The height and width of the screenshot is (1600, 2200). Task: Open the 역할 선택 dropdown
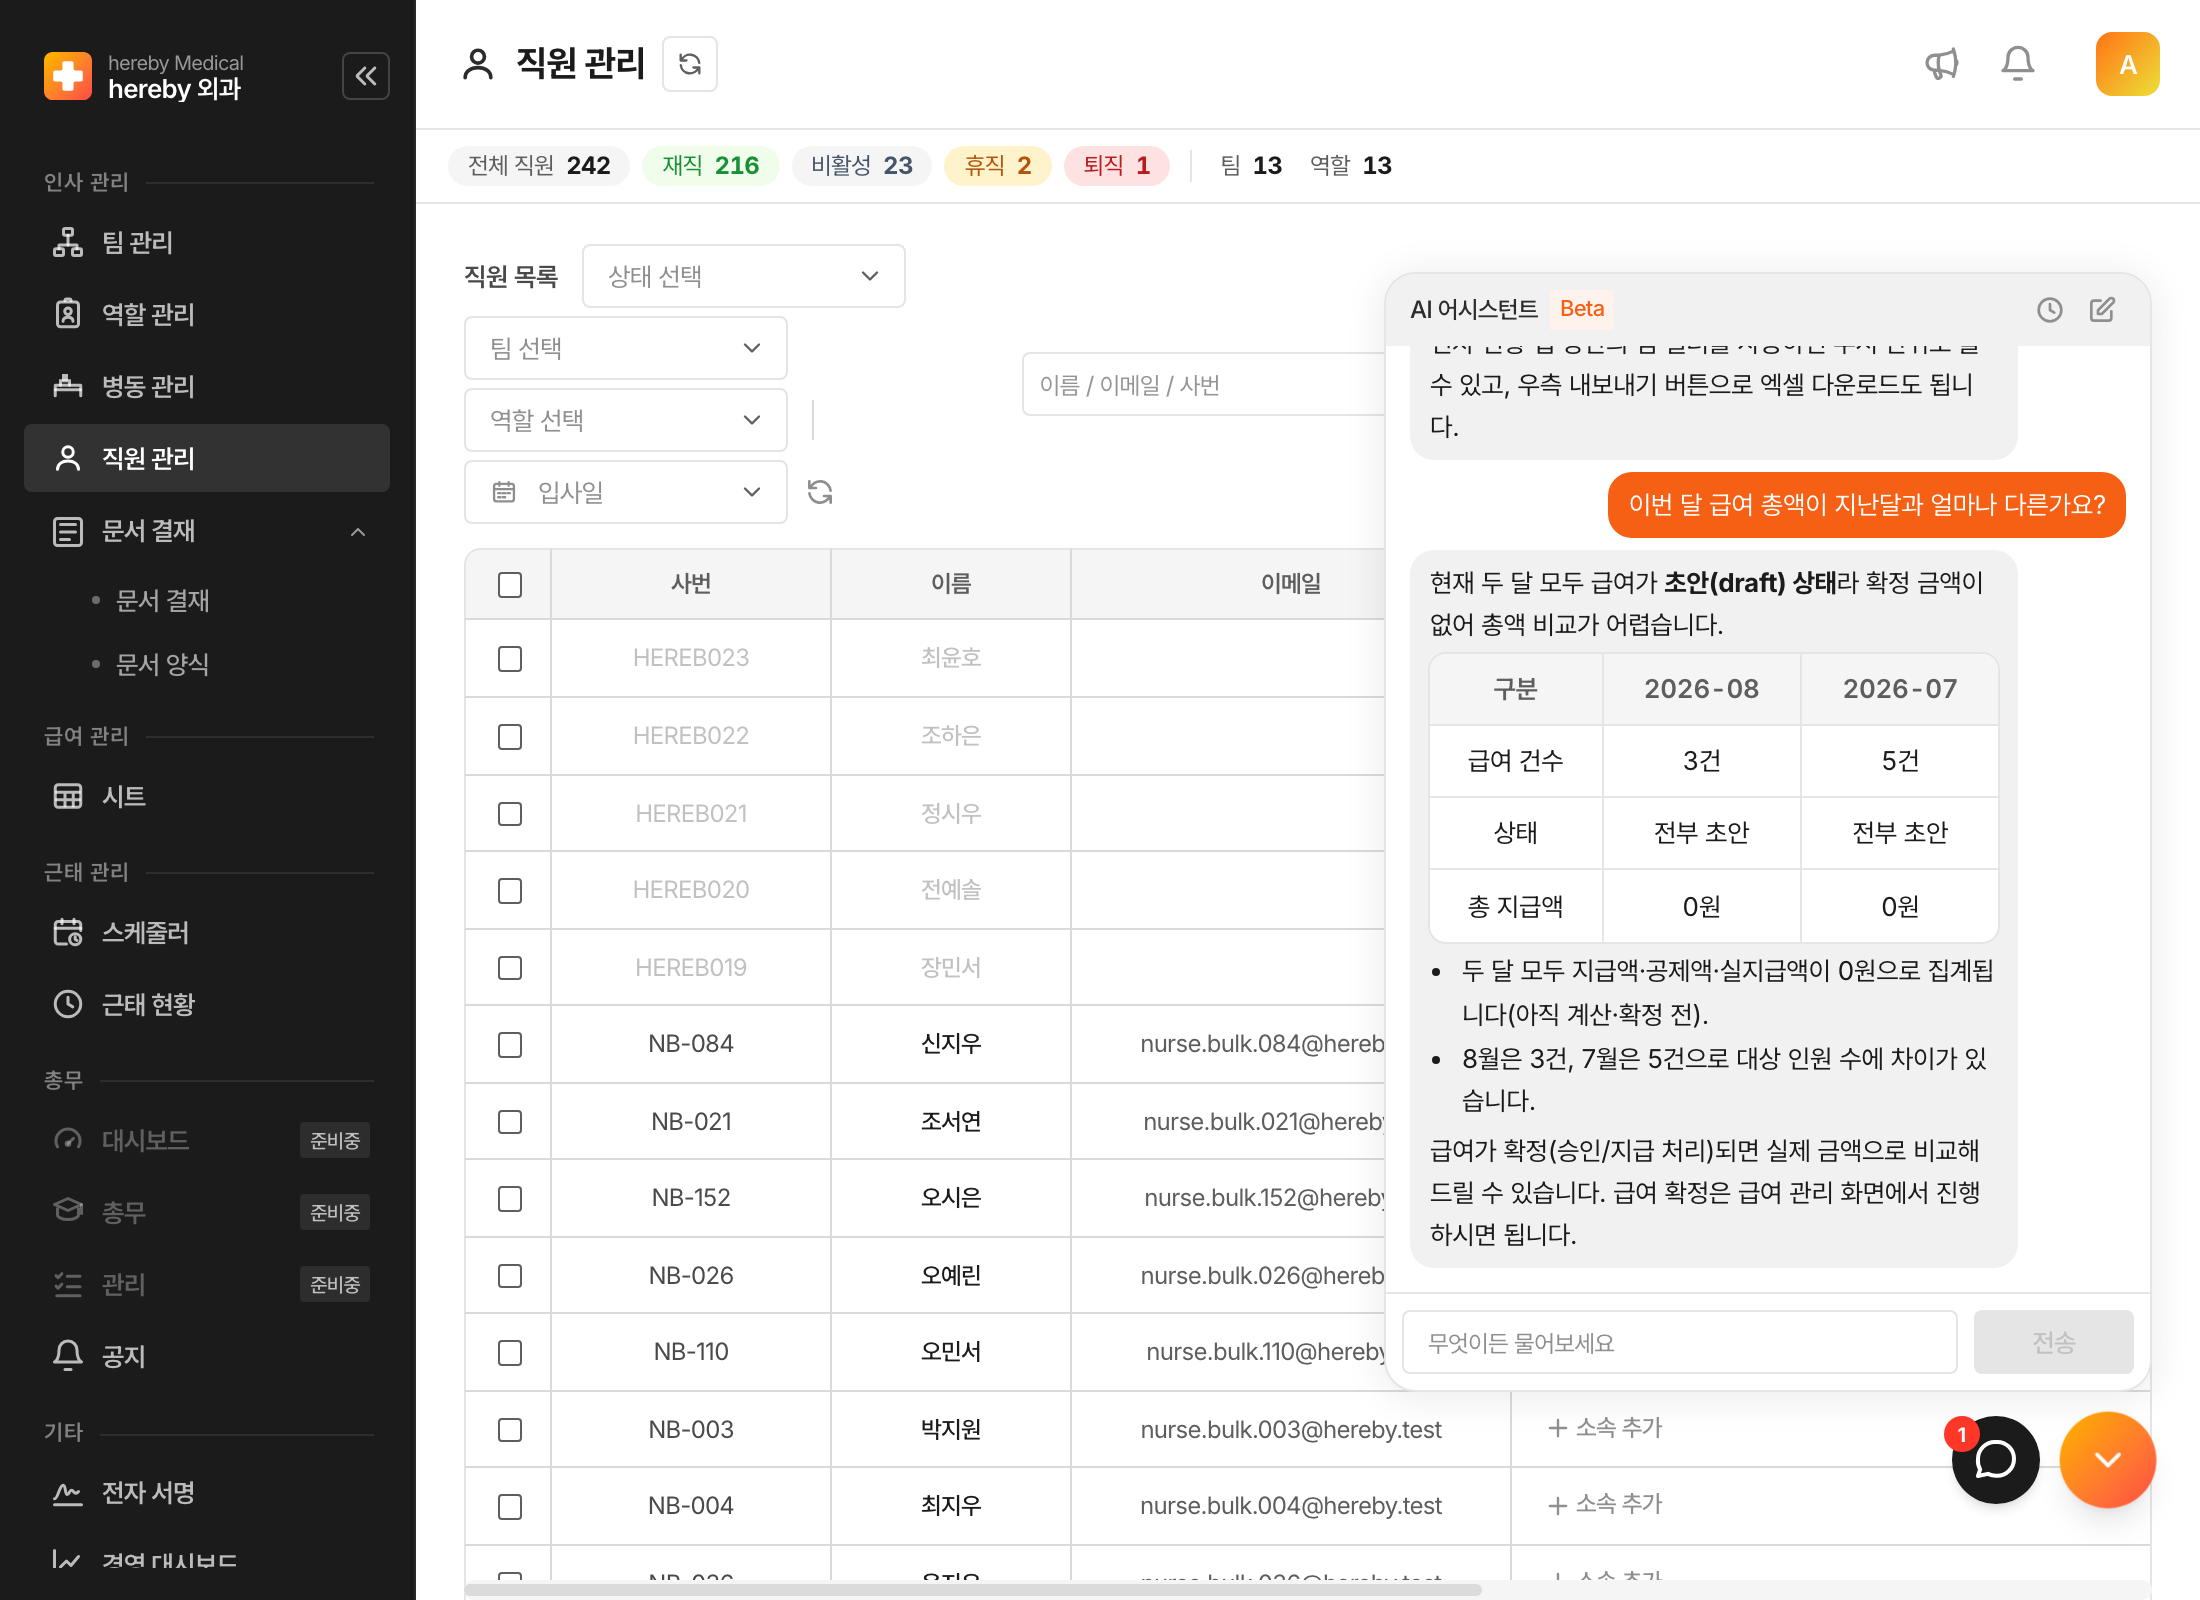pos(626,420)
